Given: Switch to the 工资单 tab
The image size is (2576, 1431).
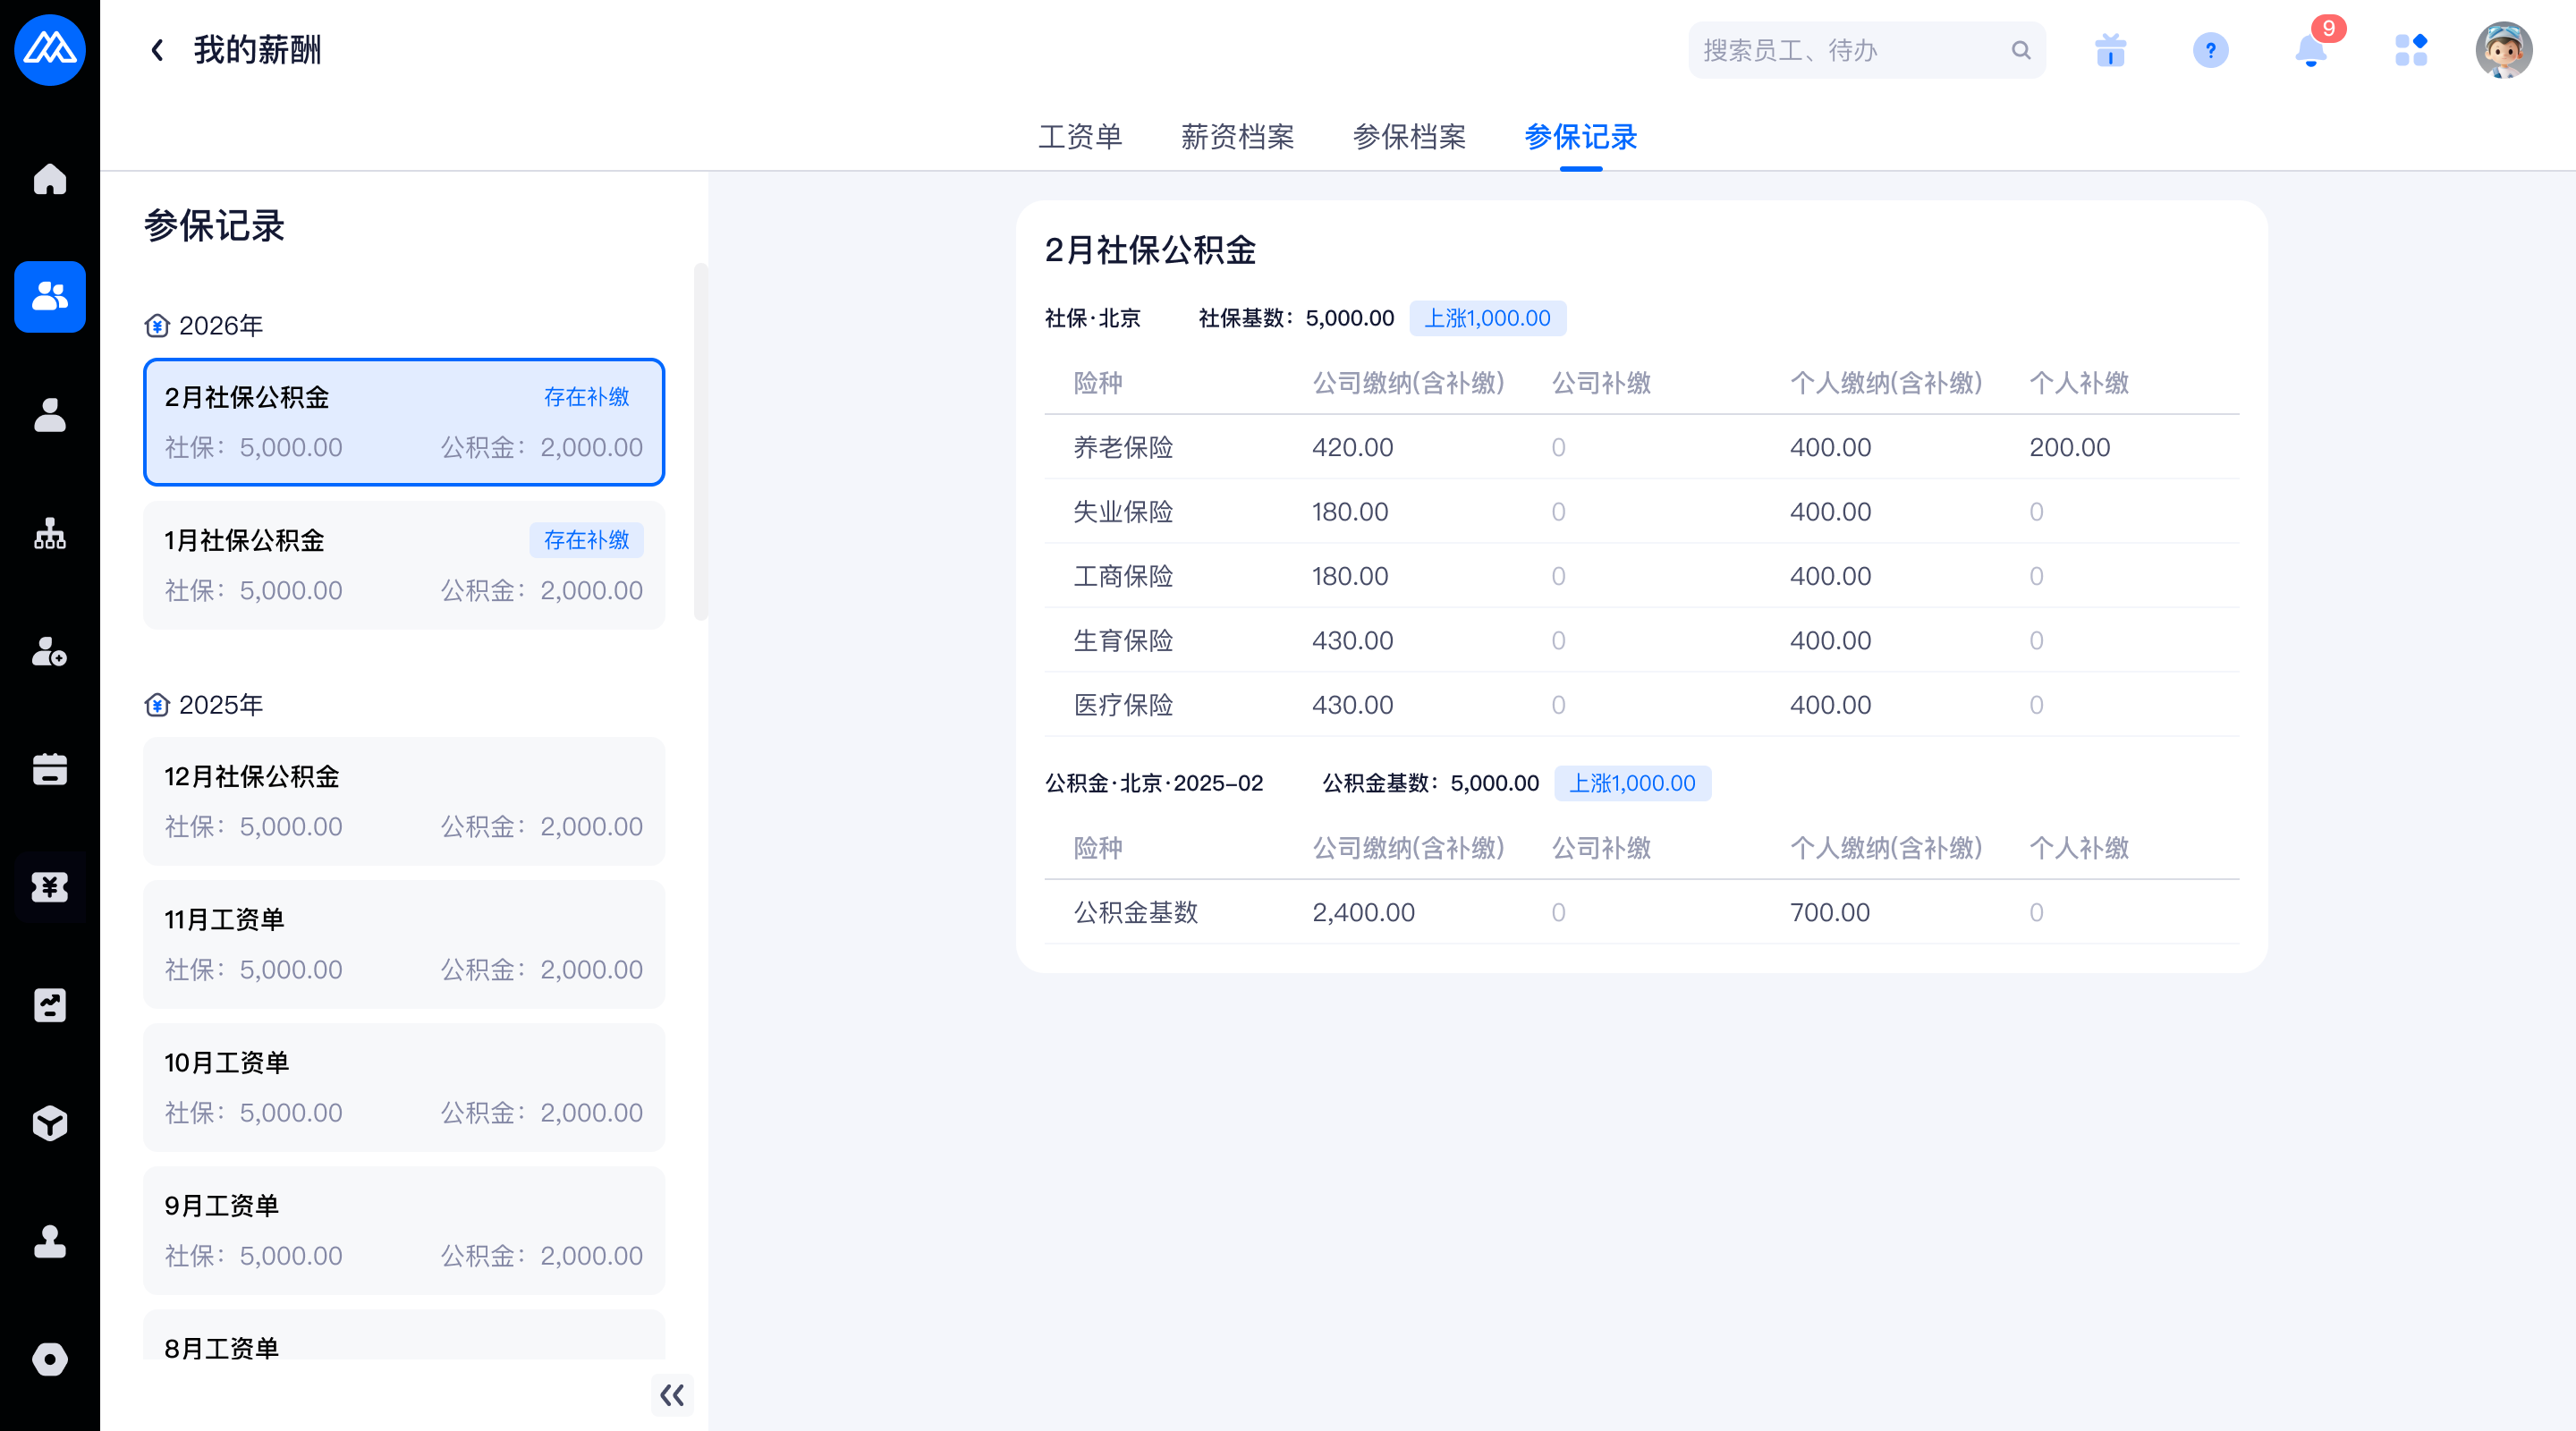Looking at the screenshot, I should click(x=1080, y=137).
